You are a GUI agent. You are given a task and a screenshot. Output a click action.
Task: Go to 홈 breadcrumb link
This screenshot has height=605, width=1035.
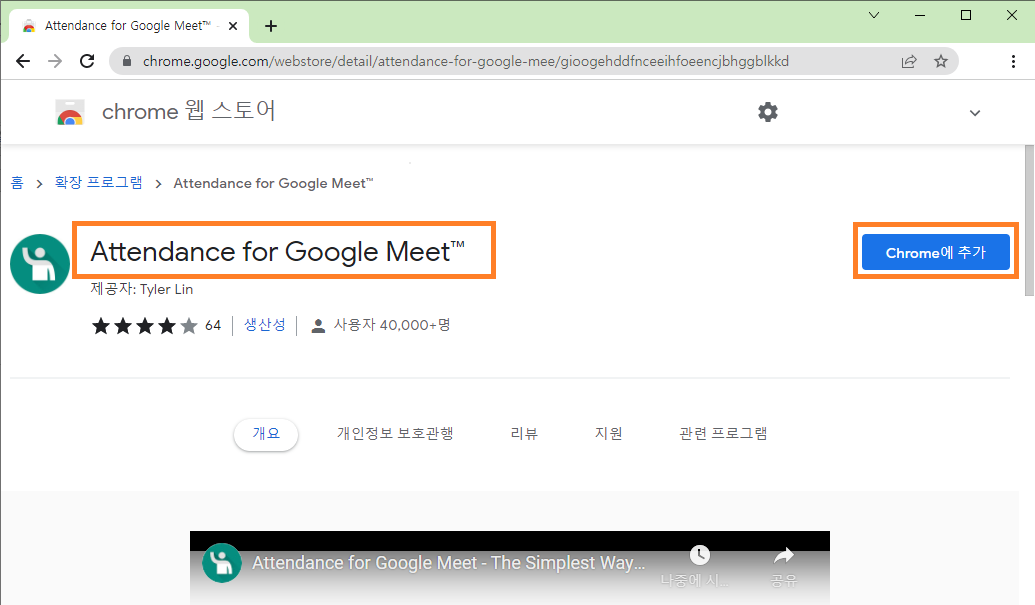pos(17,183)
